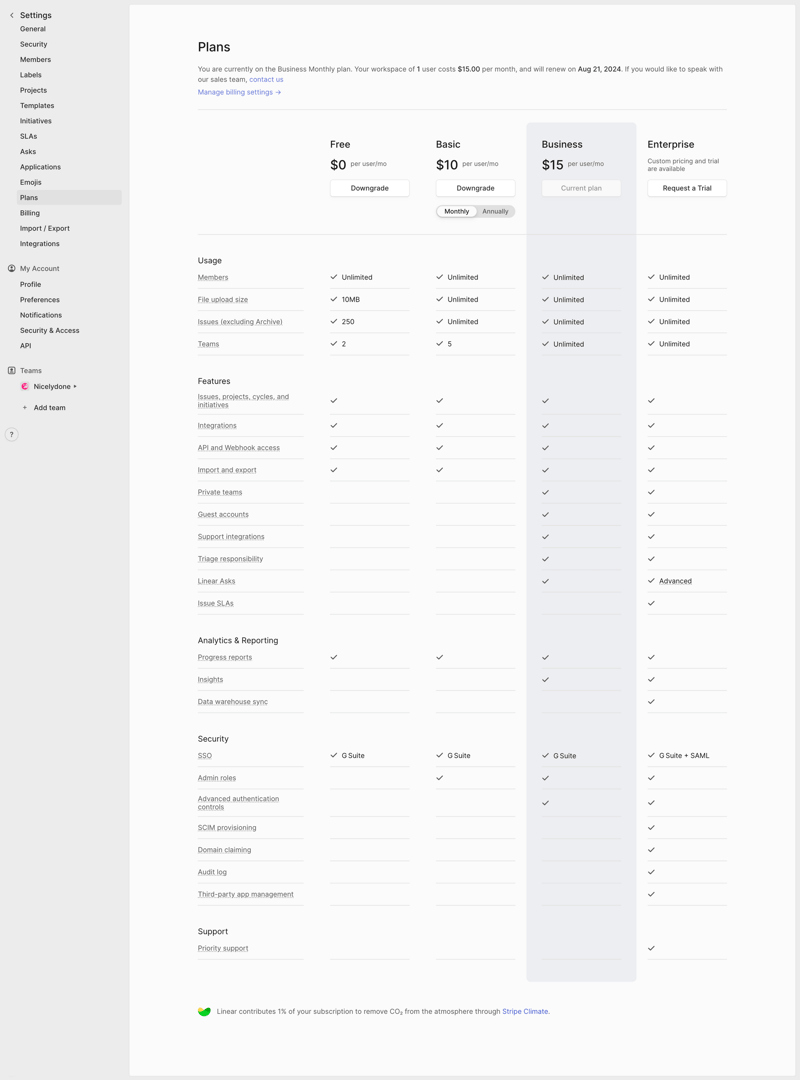Click the leaf icon beside the climate note
Screen dimensions: 800x1080
pyautogui.click(x=203, y=1011)
